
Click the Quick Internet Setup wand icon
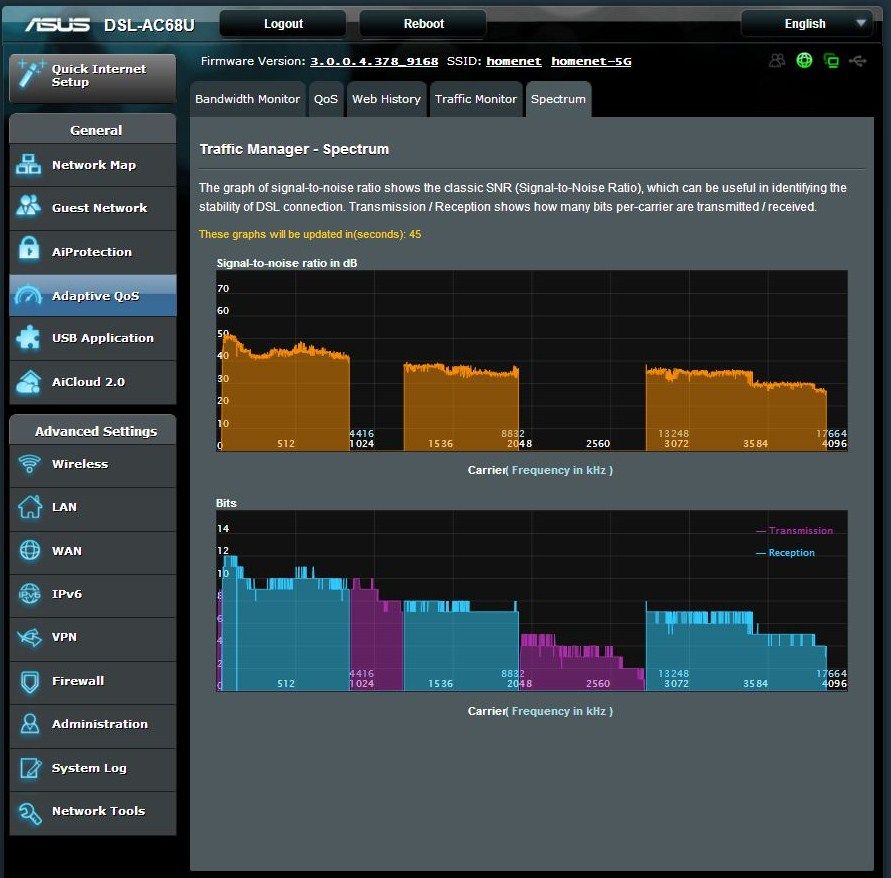29,74
